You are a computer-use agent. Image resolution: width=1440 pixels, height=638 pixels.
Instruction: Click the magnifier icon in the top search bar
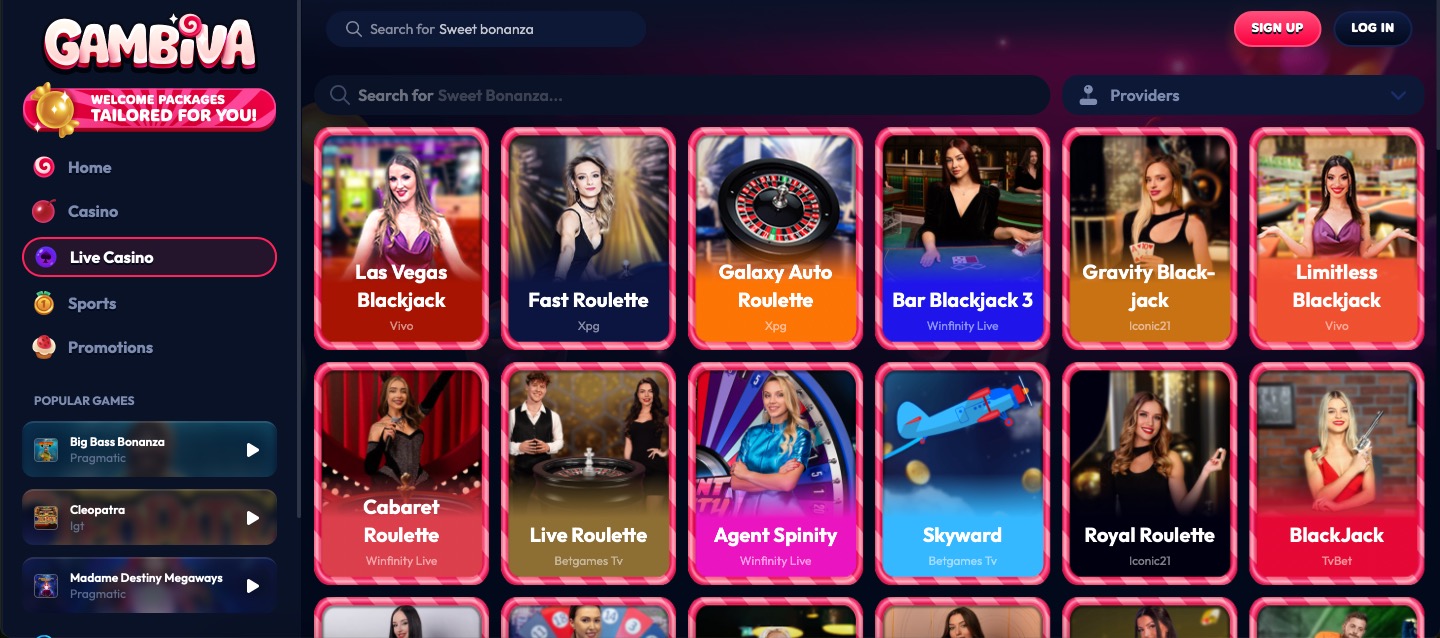point(353,29)
